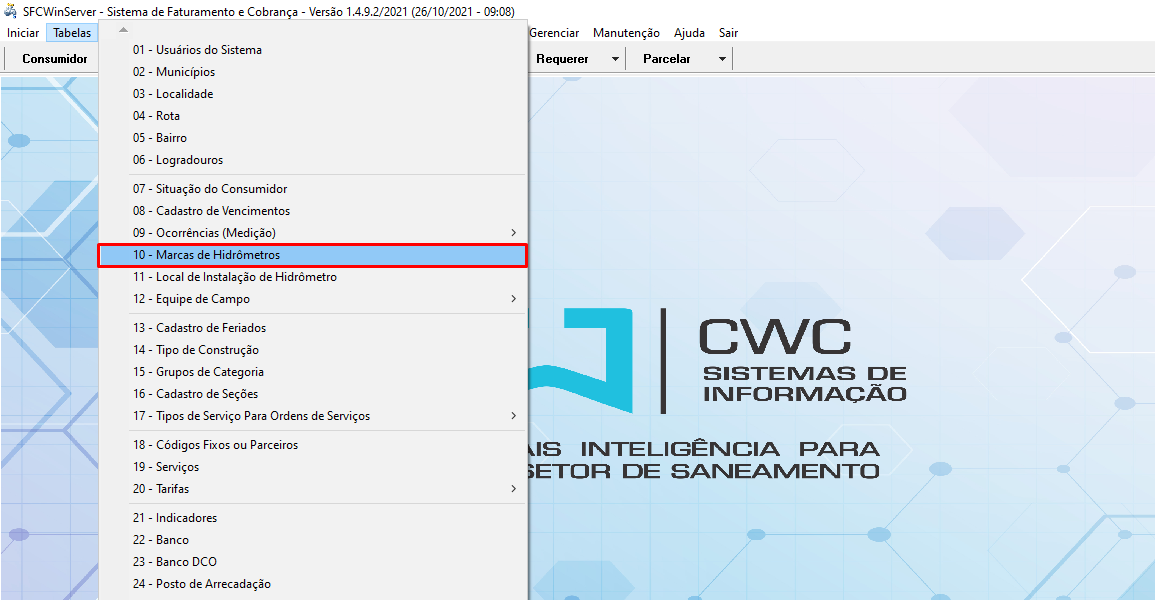
Task: Expand 17 - Tipos de Serviço submenu arrow
Action: 514,416
